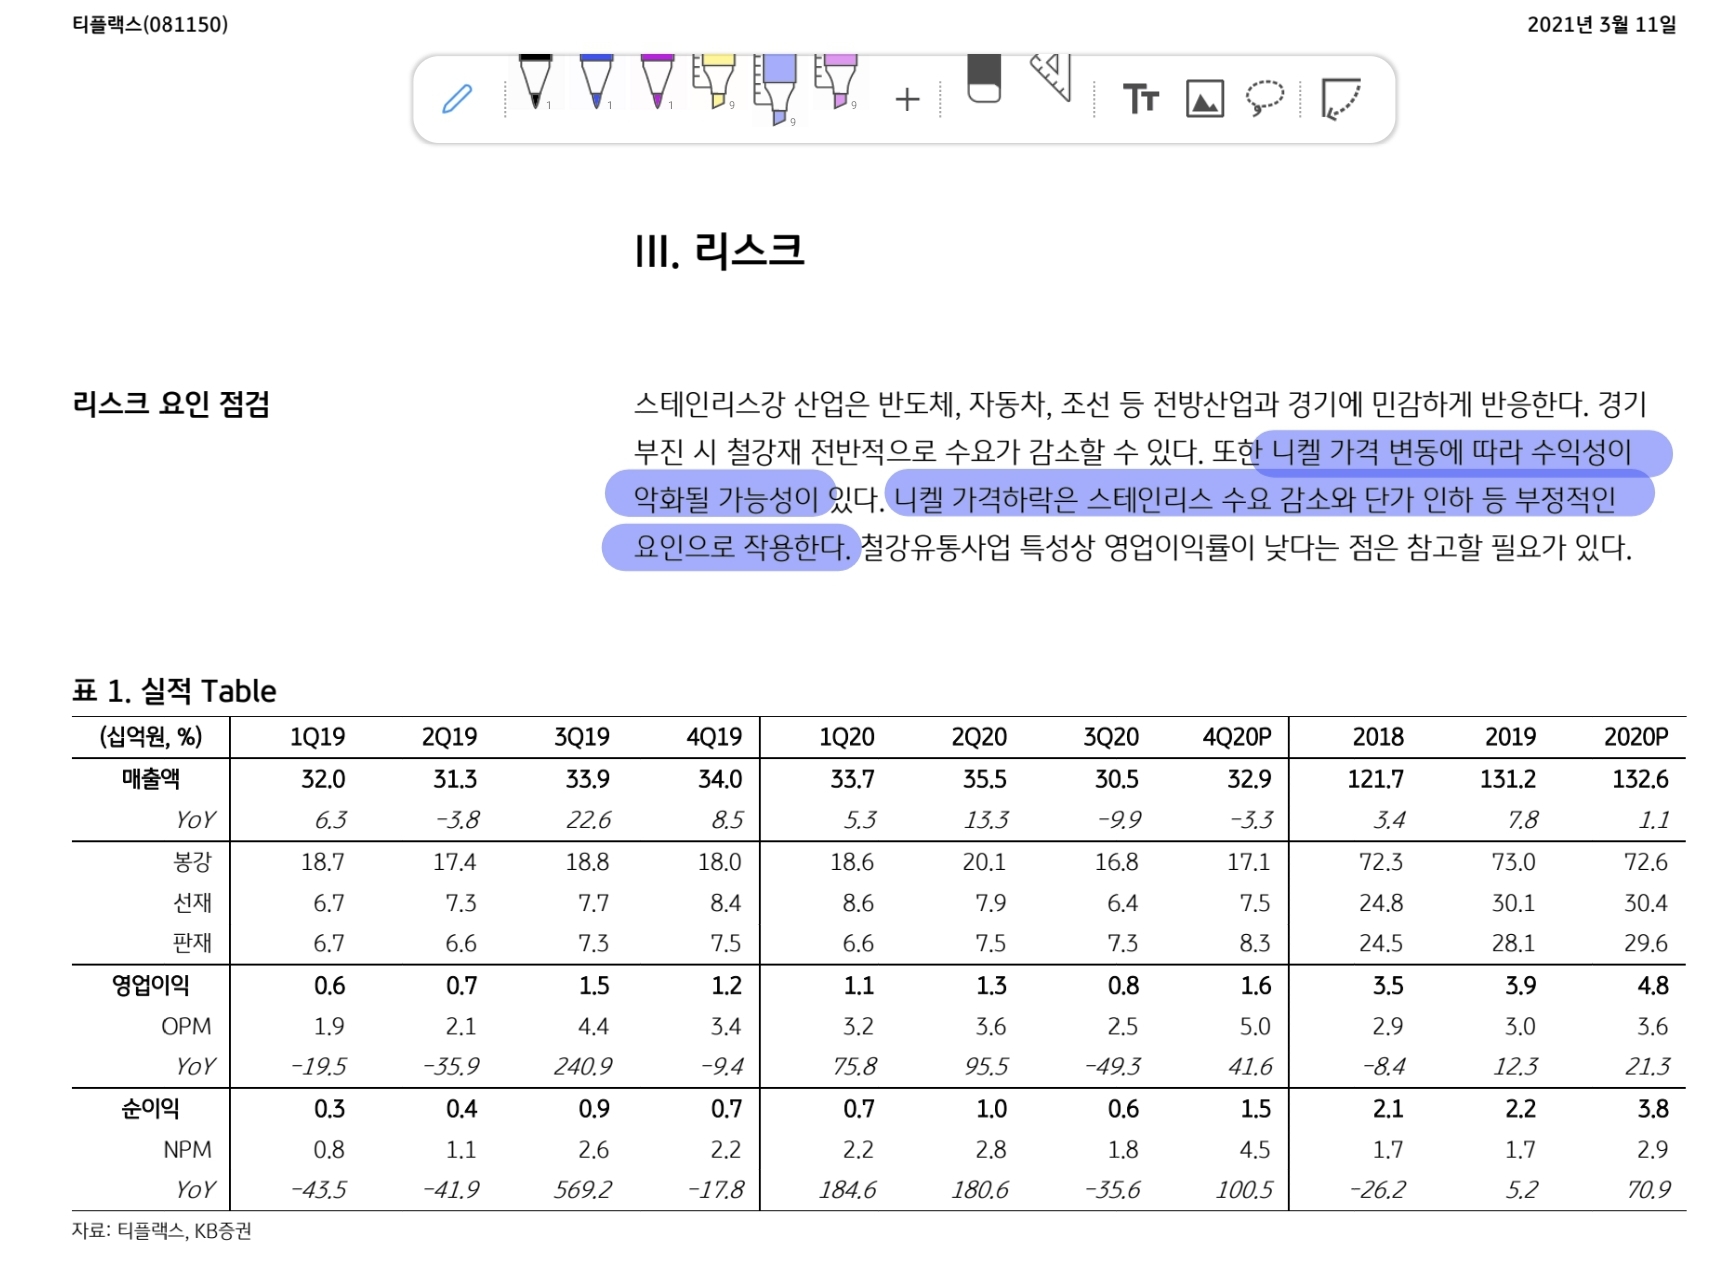1730x1268 pixels.
Task: Click the table title '표 1. 실적 Table'
Action: [x=174, y=691]
